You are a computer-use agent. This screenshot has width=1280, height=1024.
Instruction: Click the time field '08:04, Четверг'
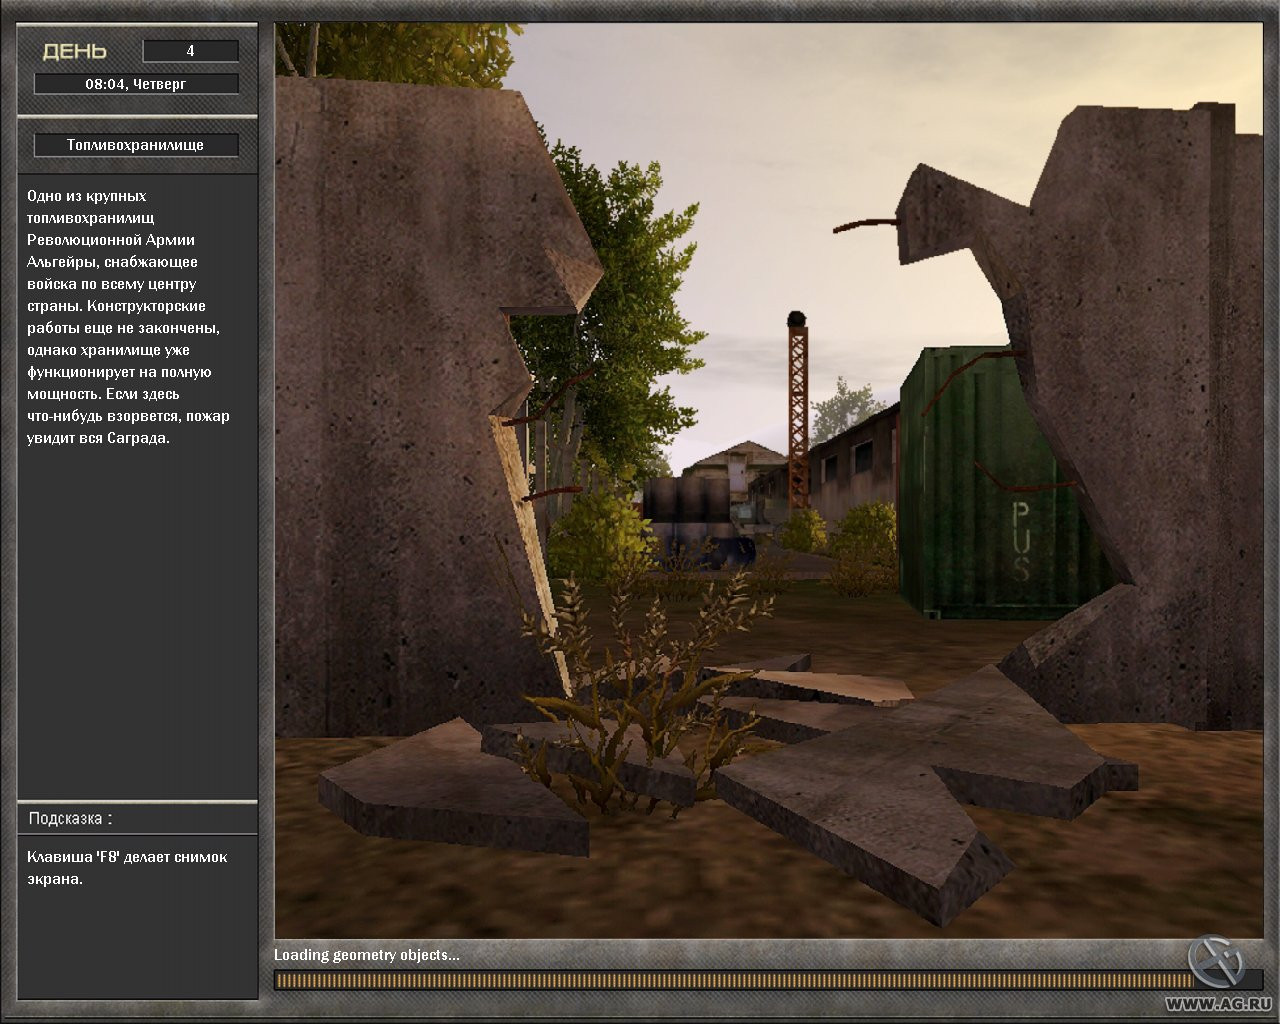(x=136, y=84)
